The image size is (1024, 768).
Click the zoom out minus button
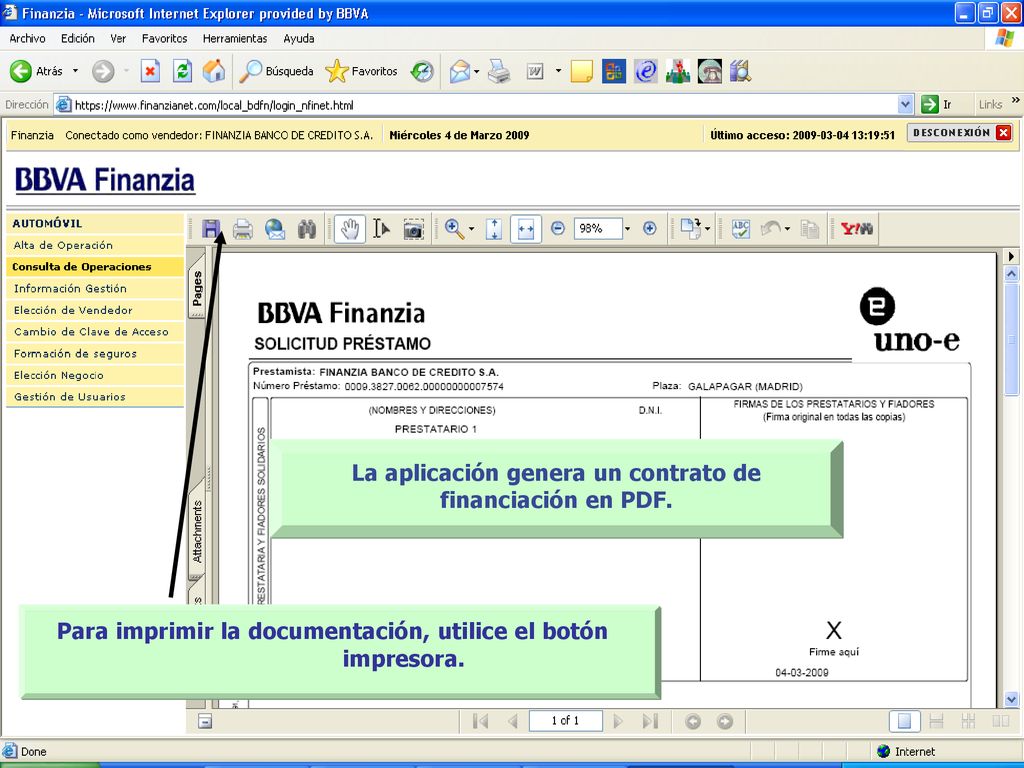558,228
